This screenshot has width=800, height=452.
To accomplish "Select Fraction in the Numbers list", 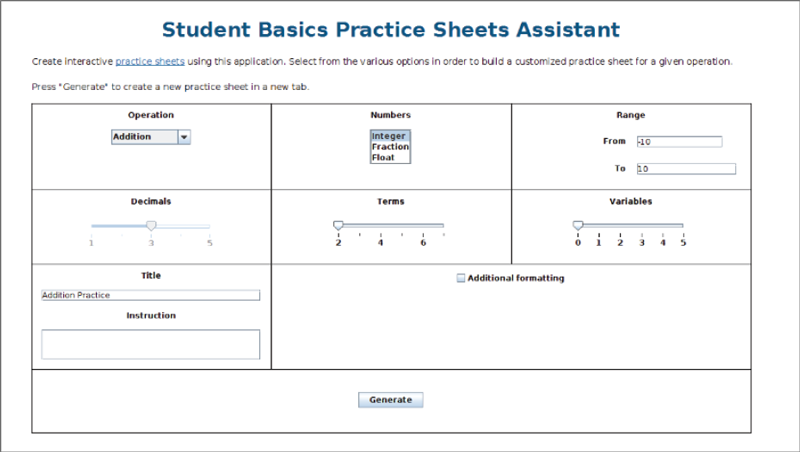I will pyautogui.click(x=389, y=147).
